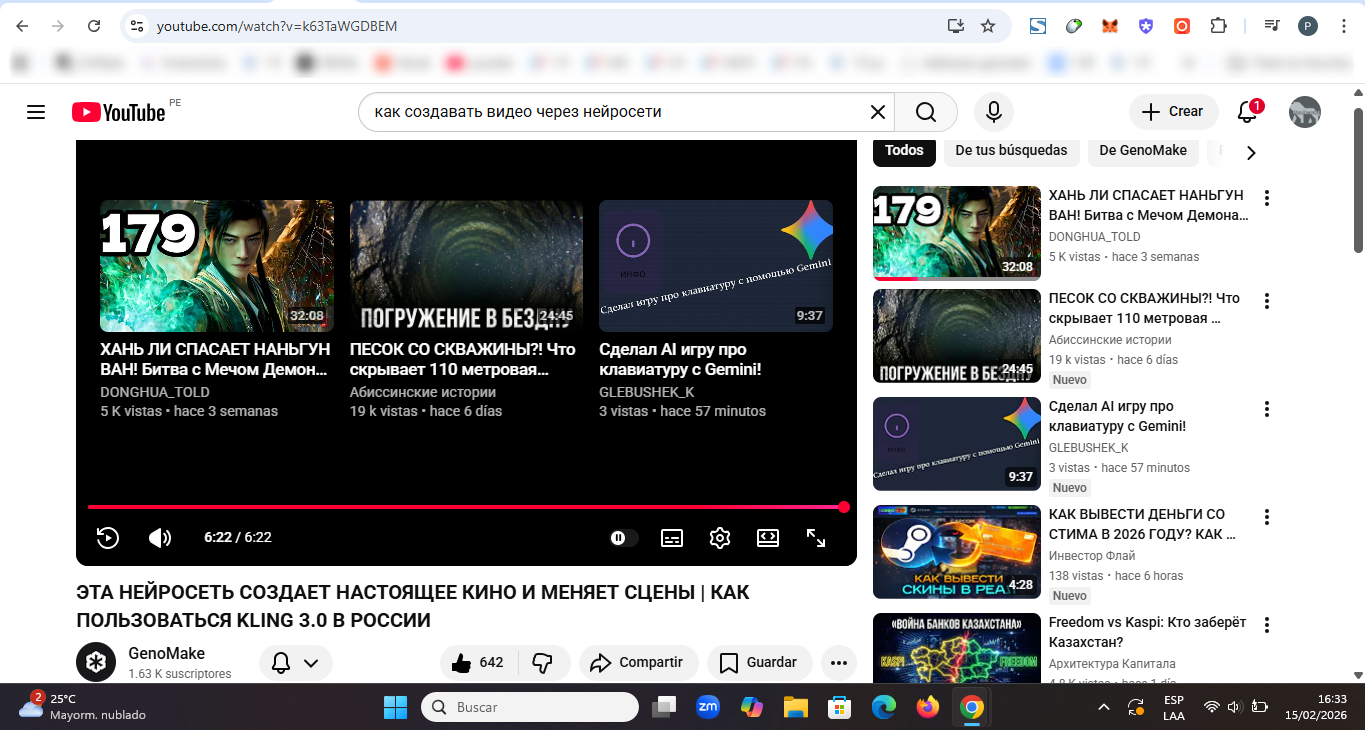Open Zoom from the taskbar
This screenshot has width=1365, height=730.
point(708,707)
